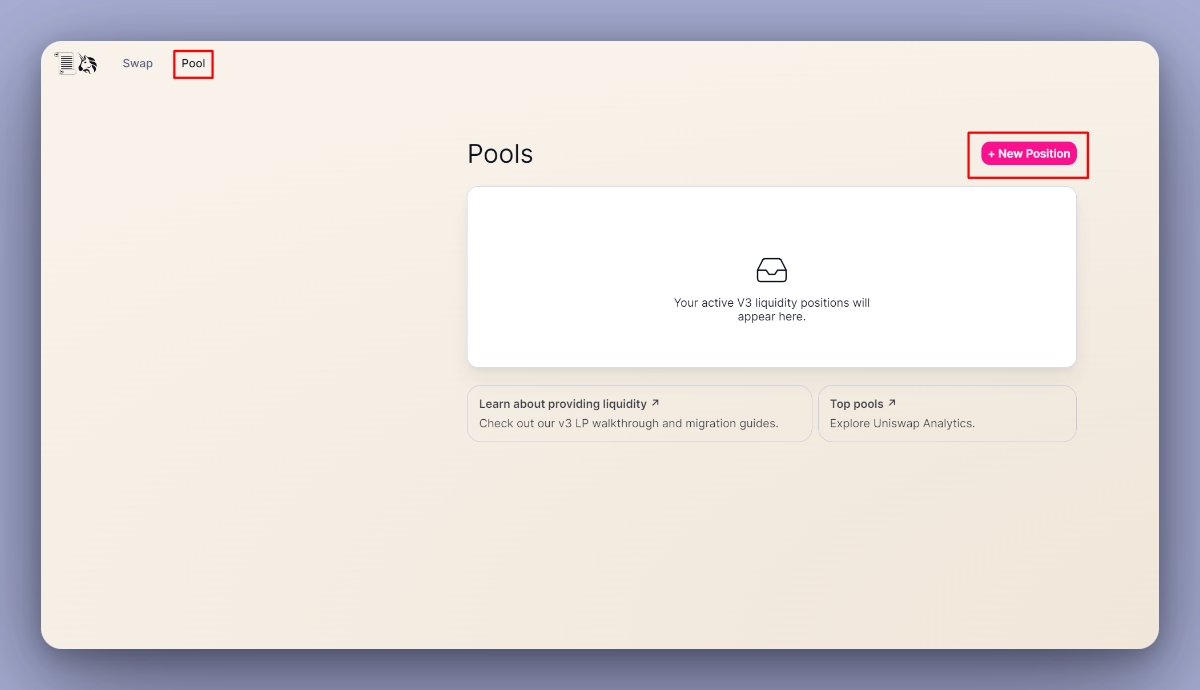The width and height of the screenshot is (1200, 690).
Task: Open Learn about providing liquidity link
Action: [x=640, y=413]
